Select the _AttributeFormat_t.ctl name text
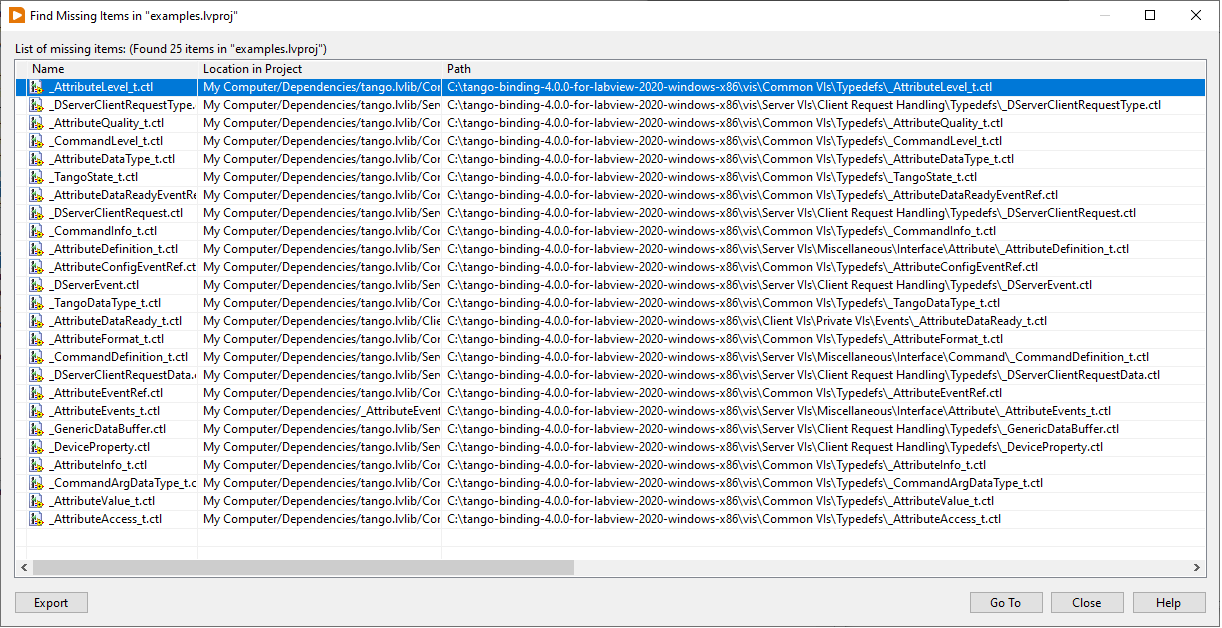 (x=106, y=339)
